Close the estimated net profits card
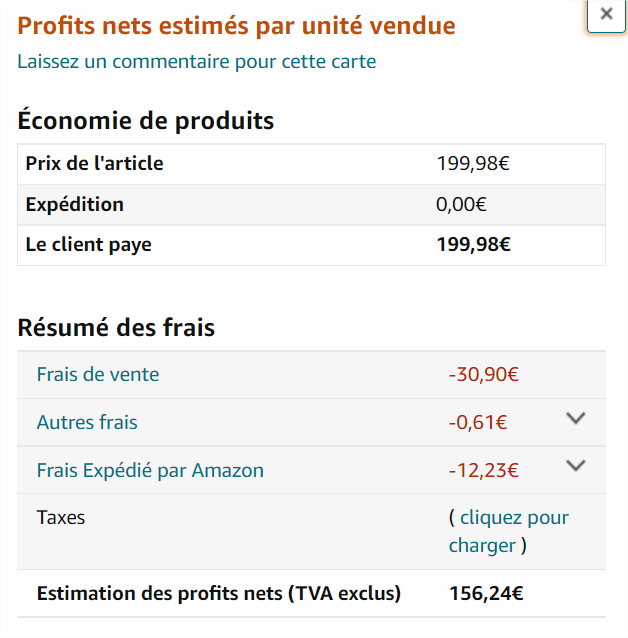The image size is (628, 638). 606,14
